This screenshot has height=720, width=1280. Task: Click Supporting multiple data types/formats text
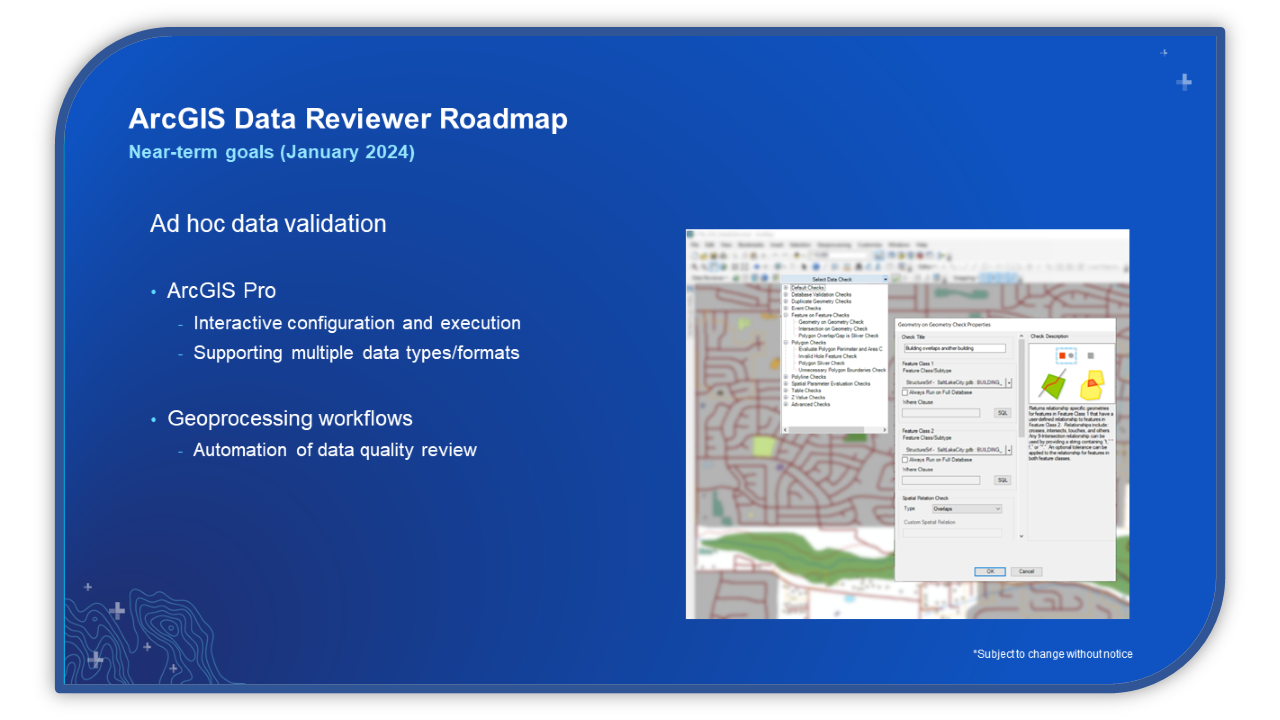(356, 353)
